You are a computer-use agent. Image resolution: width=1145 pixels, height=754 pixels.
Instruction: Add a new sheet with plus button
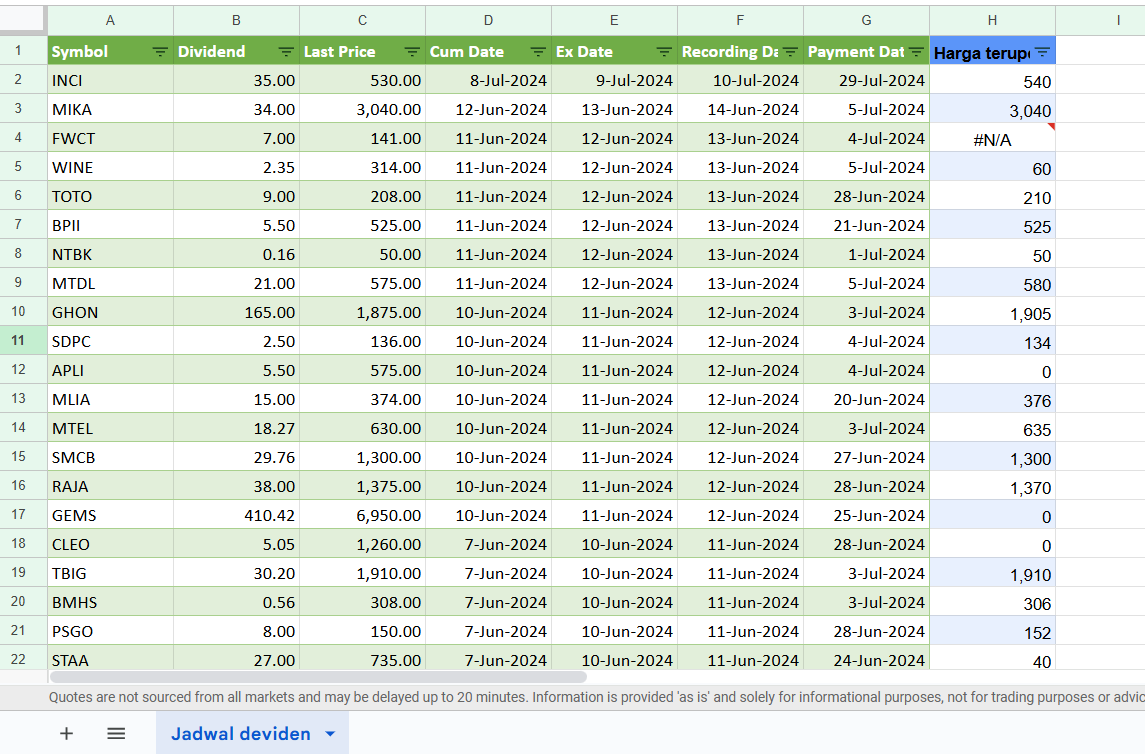click(x=66, y=734)
